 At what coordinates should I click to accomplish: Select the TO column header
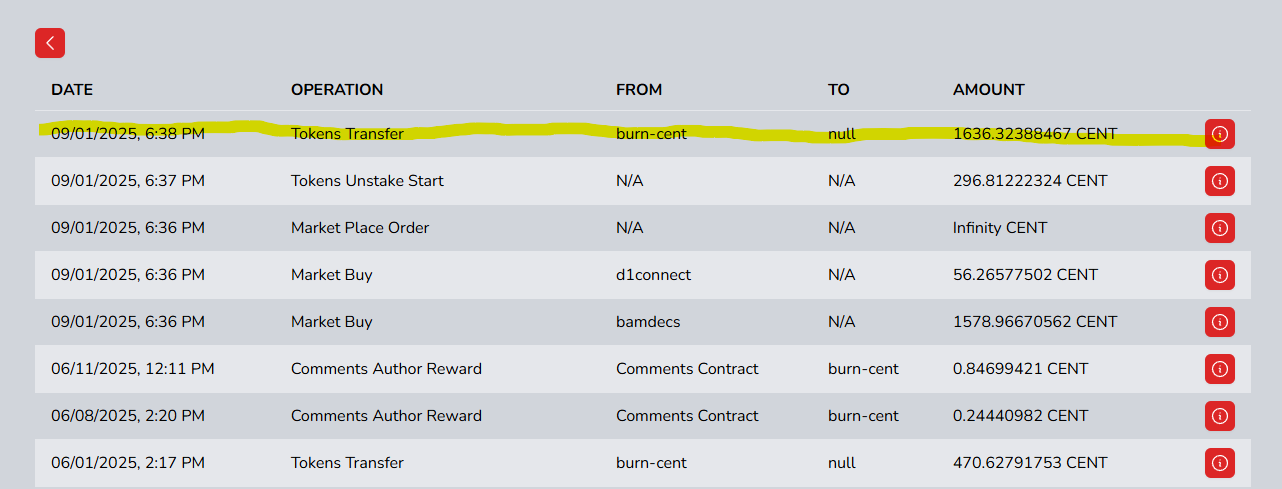click(839, 90)
